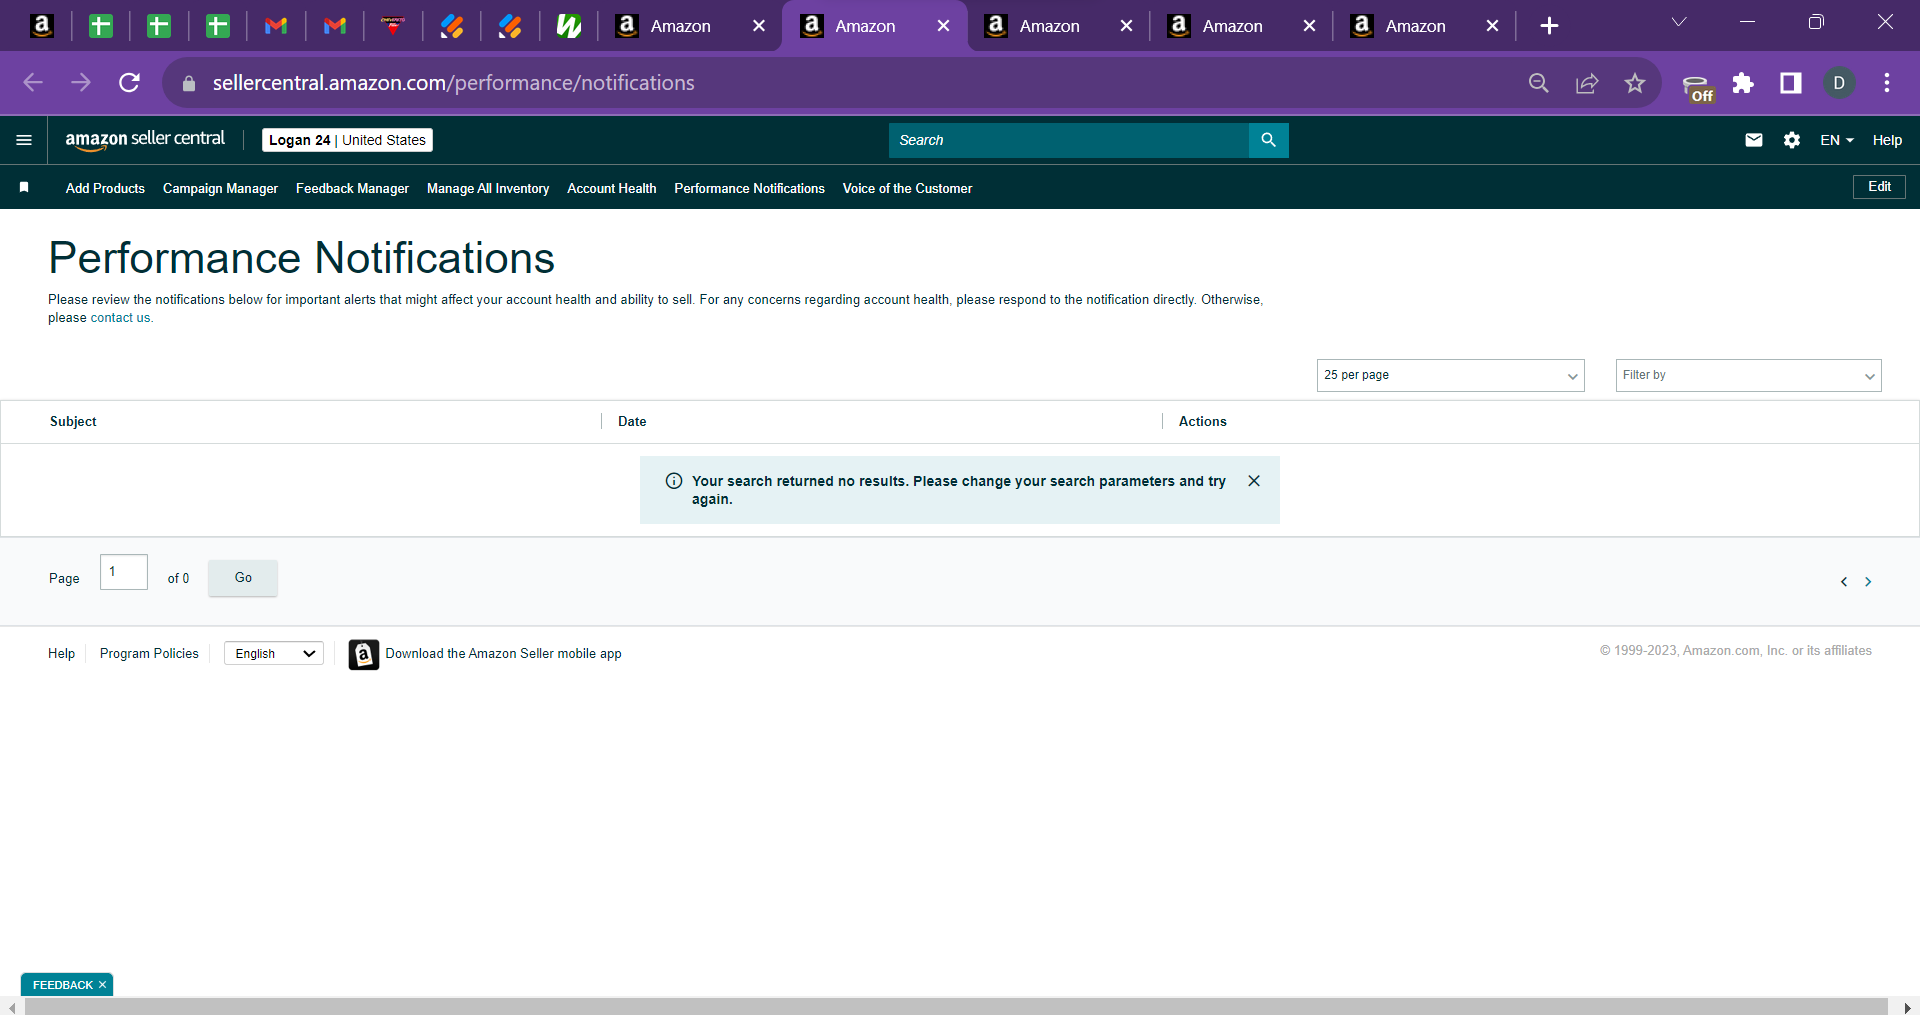
Task: Click the Subject column header
Action: 73,421
